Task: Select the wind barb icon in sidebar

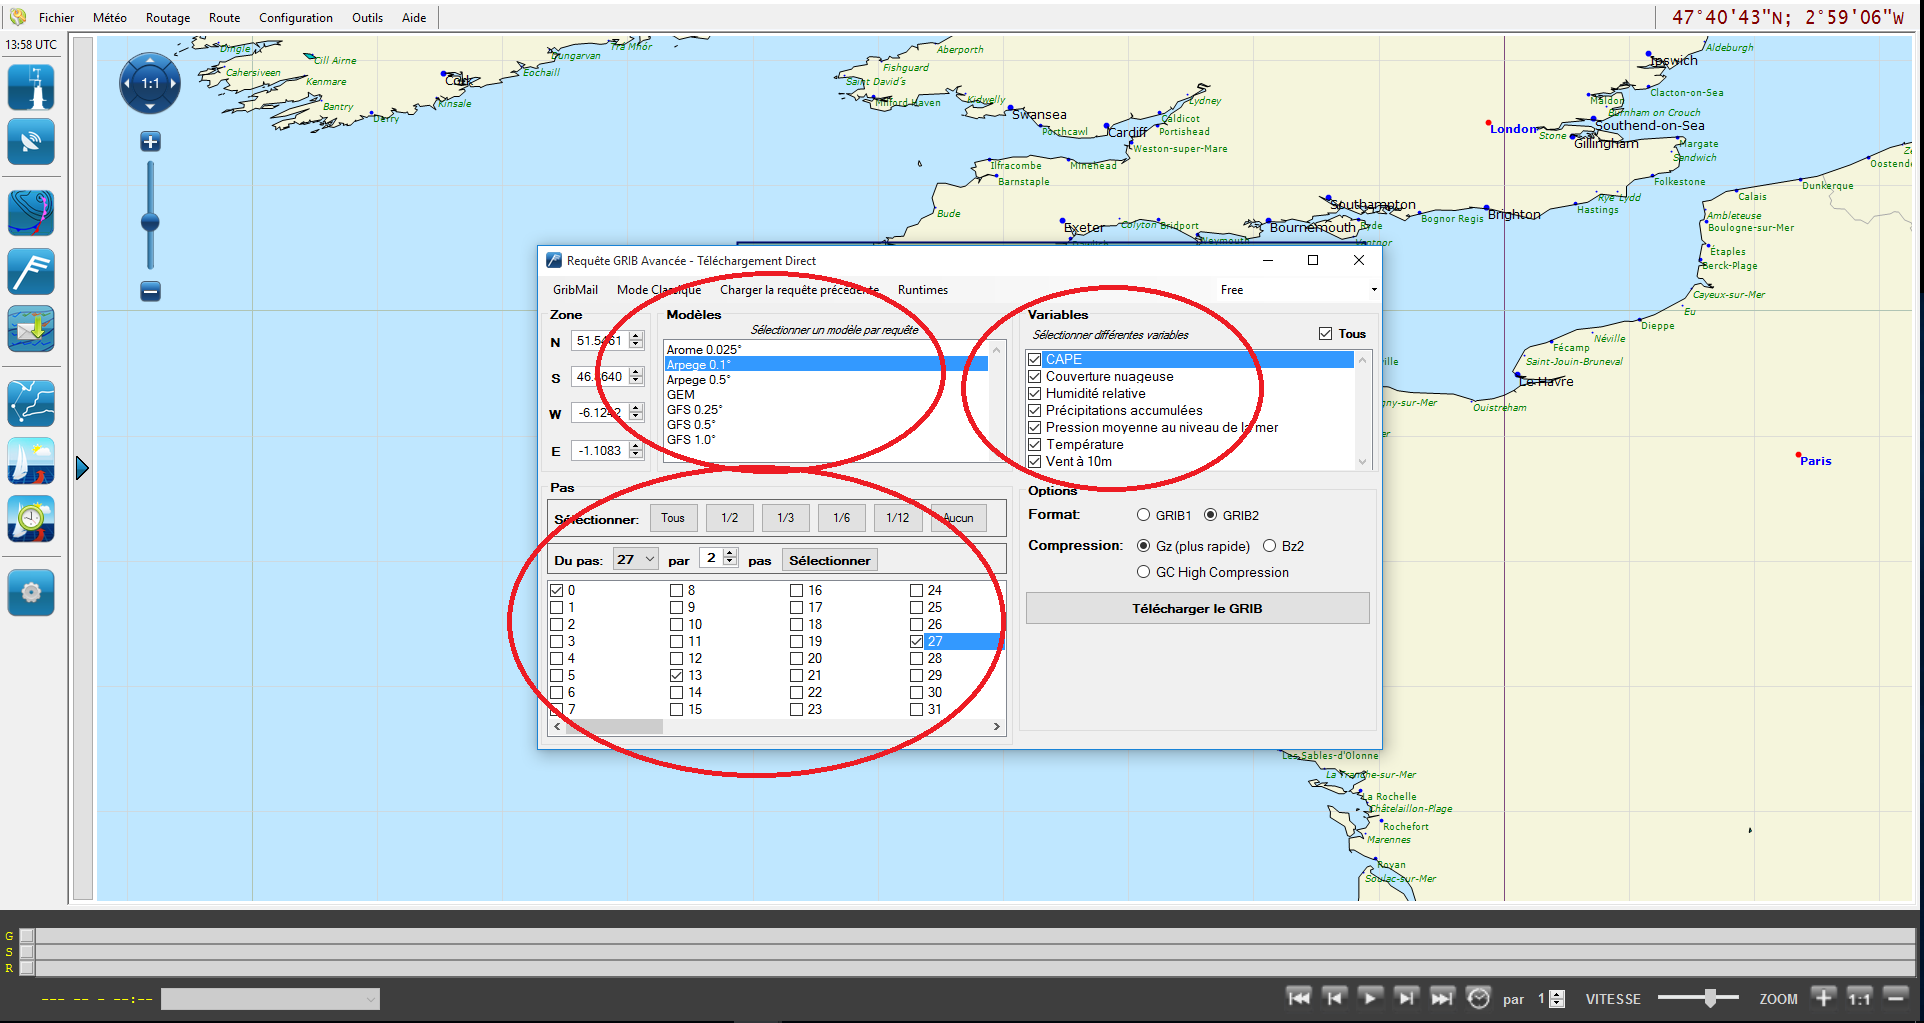Action: click(x=31, y=271)
